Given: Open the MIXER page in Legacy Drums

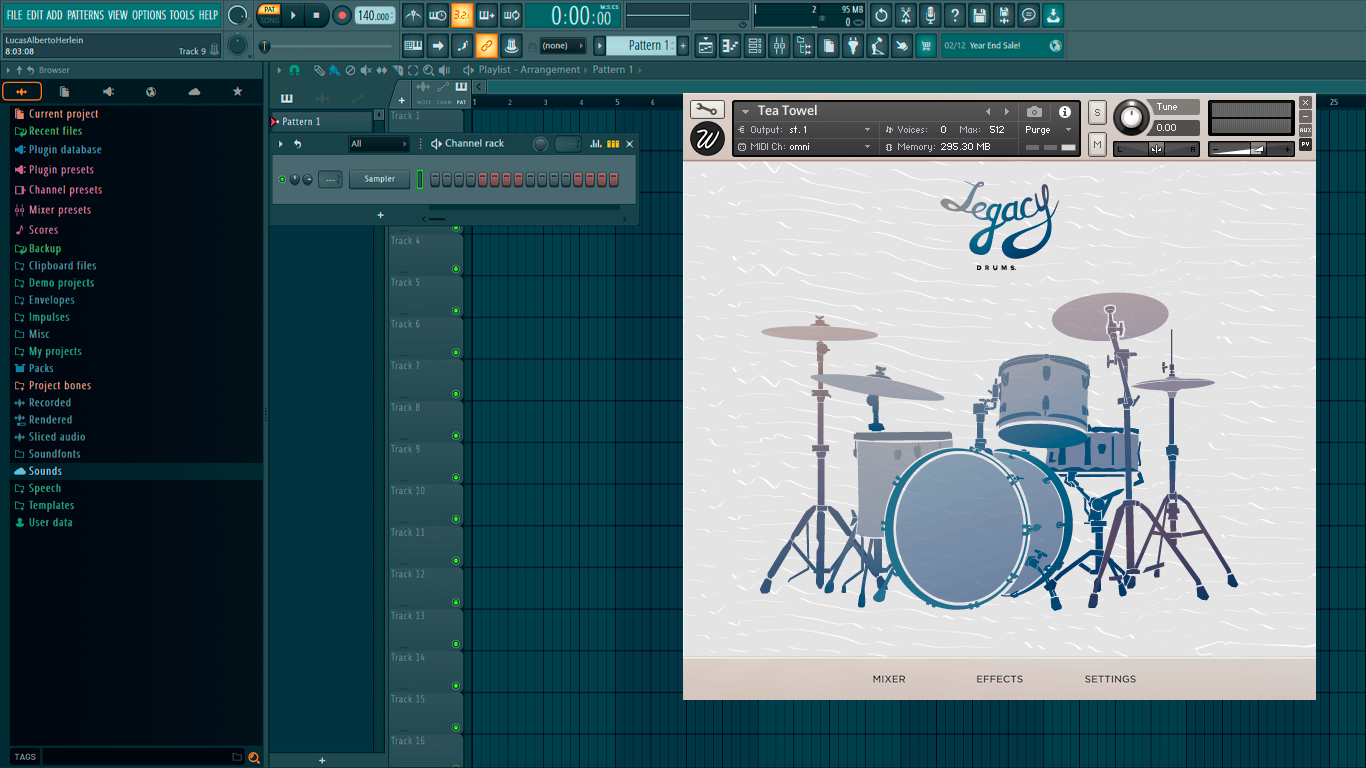Looking at the screenshot, I should 889,679.
